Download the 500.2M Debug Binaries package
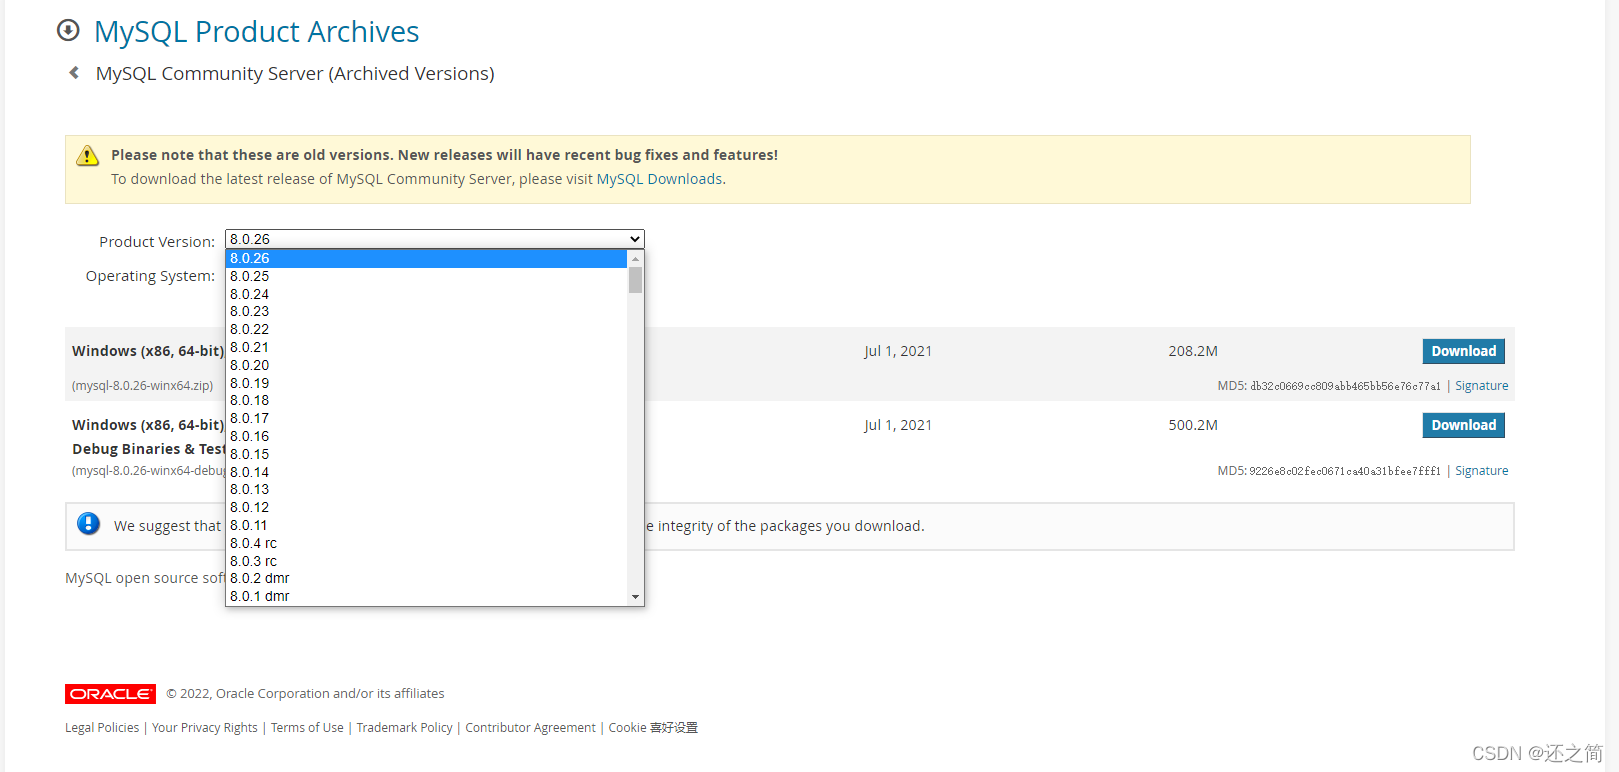Screen dimensions: 1619x772 point(1463,425)
